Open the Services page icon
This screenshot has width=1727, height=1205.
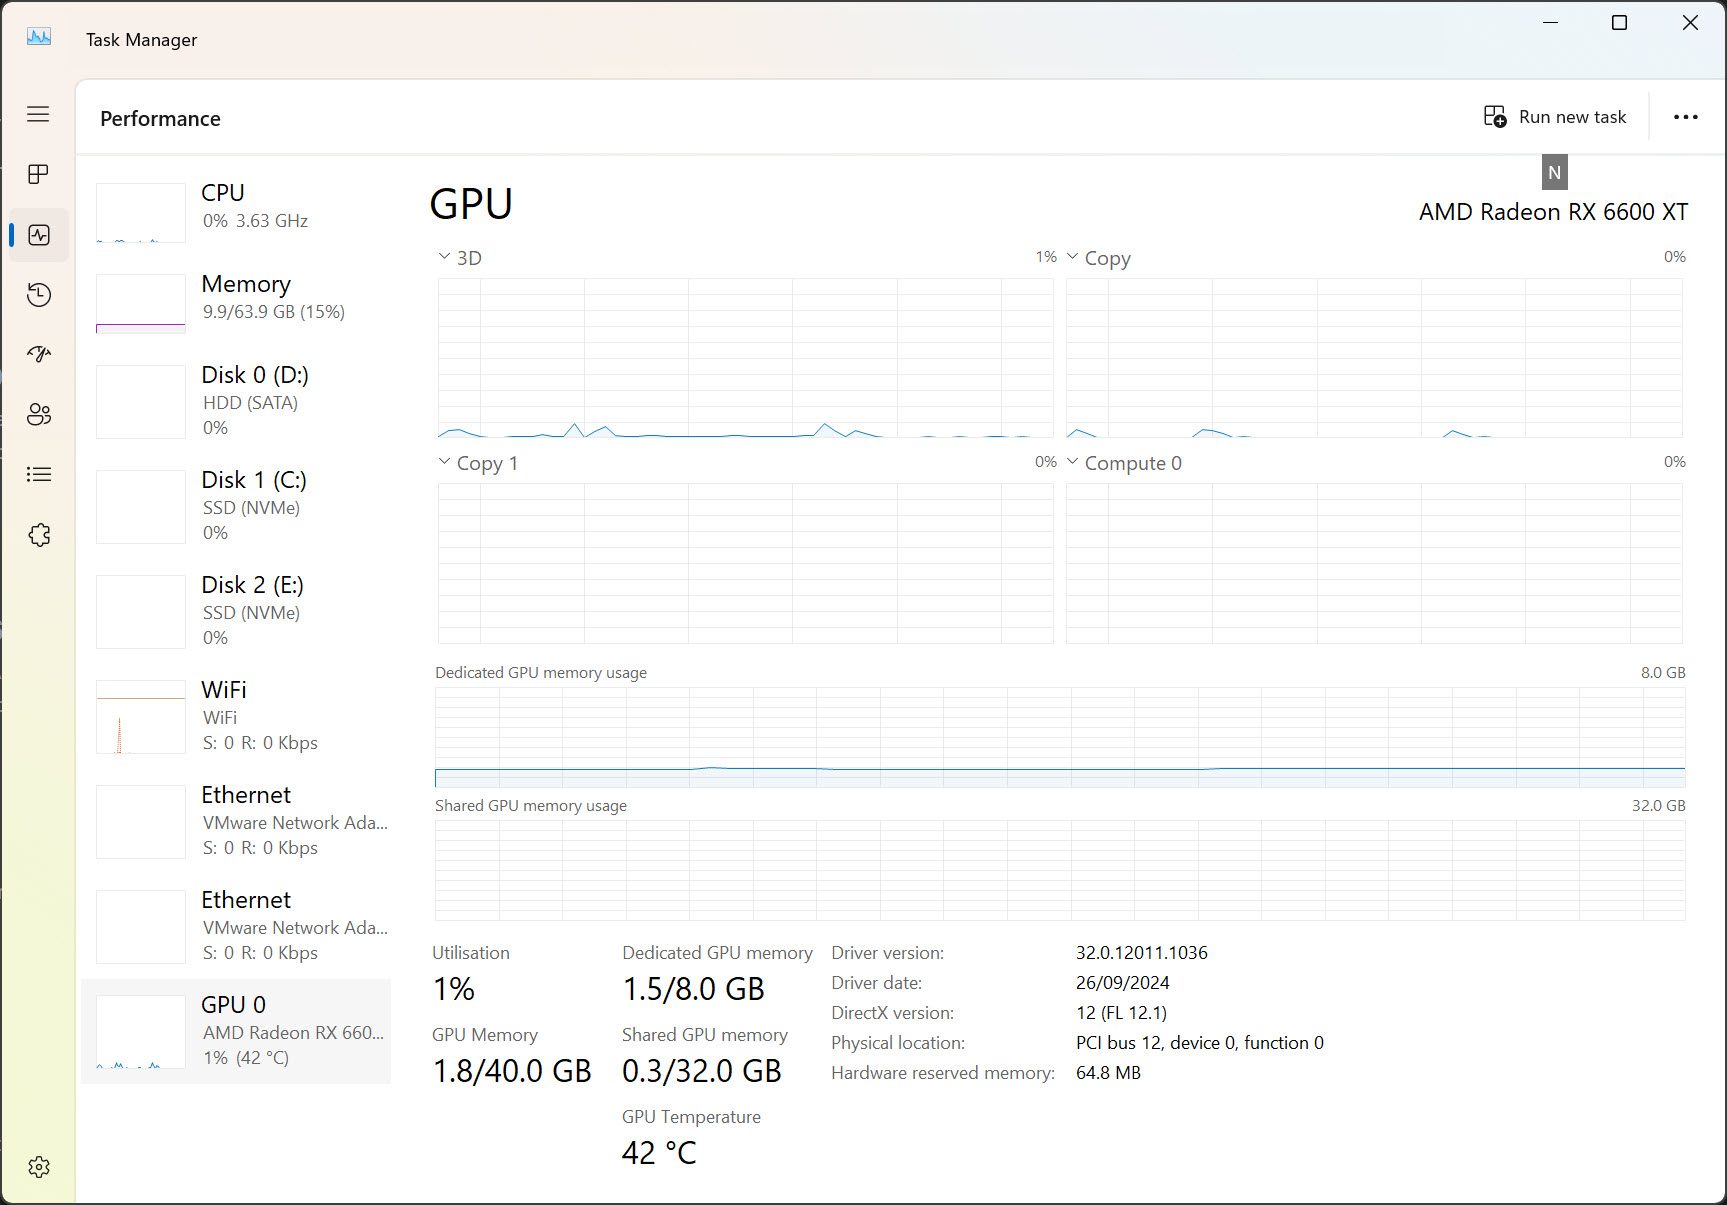[x=38, y=535]
